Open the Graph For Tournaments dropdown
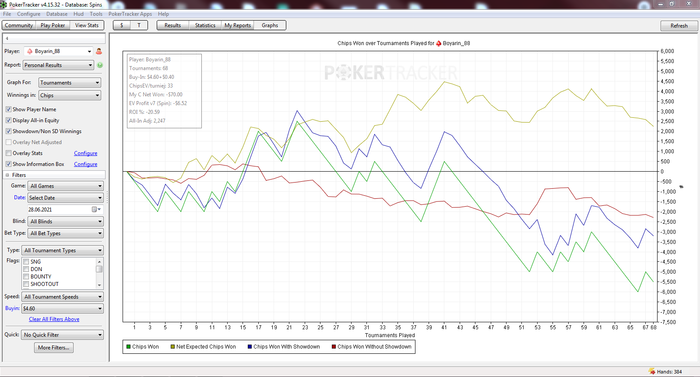This screenshot has width=700, height=377. [x=70, y=83]
